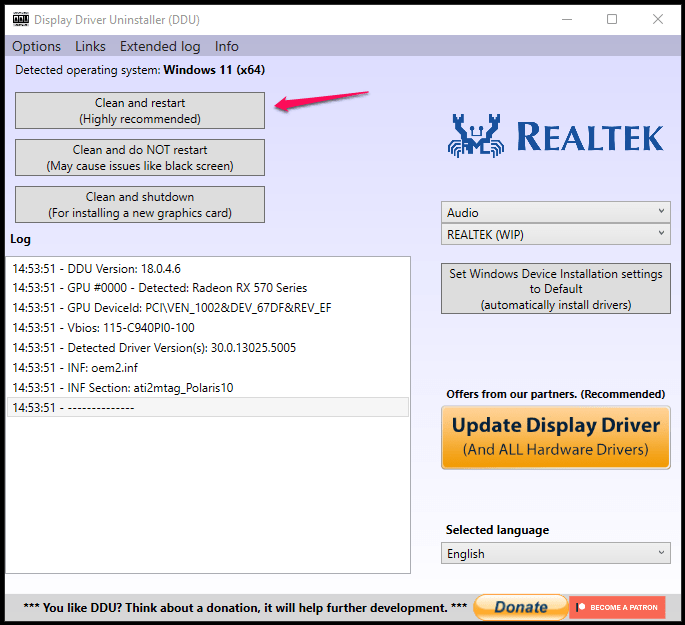Viewport: 685px width, 625px height.
Task: Open the REALTEK (WIP) vendor dropdown
Action: [555, 234]
